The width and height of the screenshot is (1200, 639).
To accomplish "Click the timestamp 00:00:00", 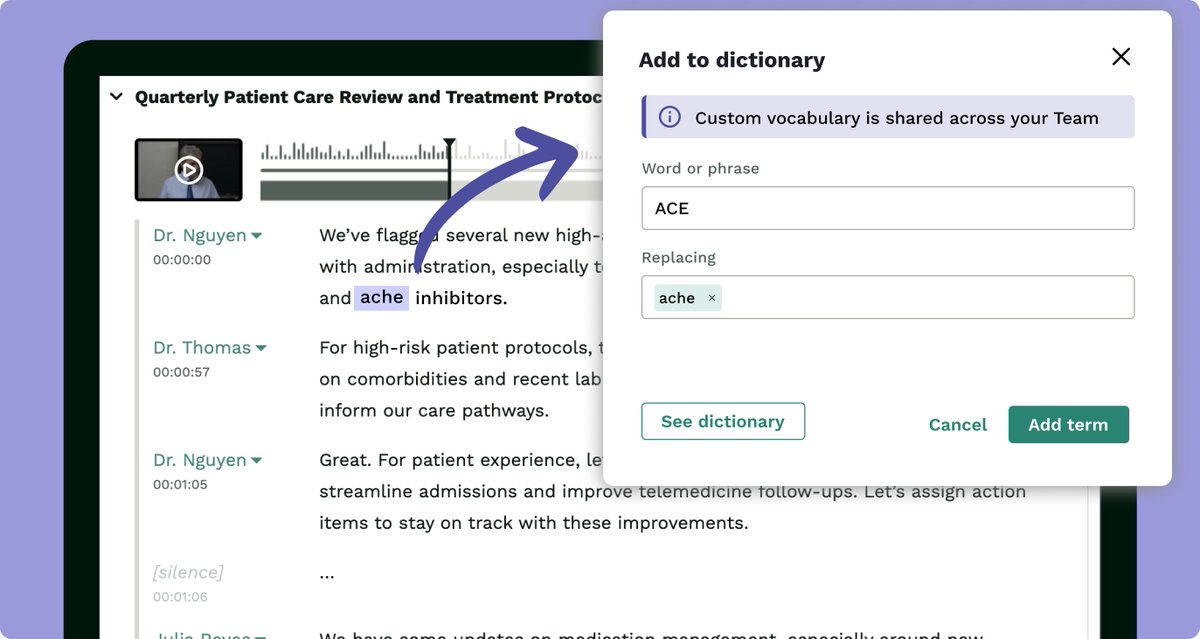I will pos(182,260).
